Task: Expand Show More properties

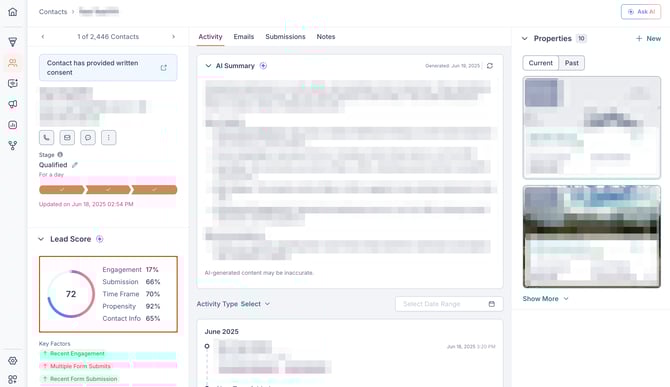Action: 545,299
